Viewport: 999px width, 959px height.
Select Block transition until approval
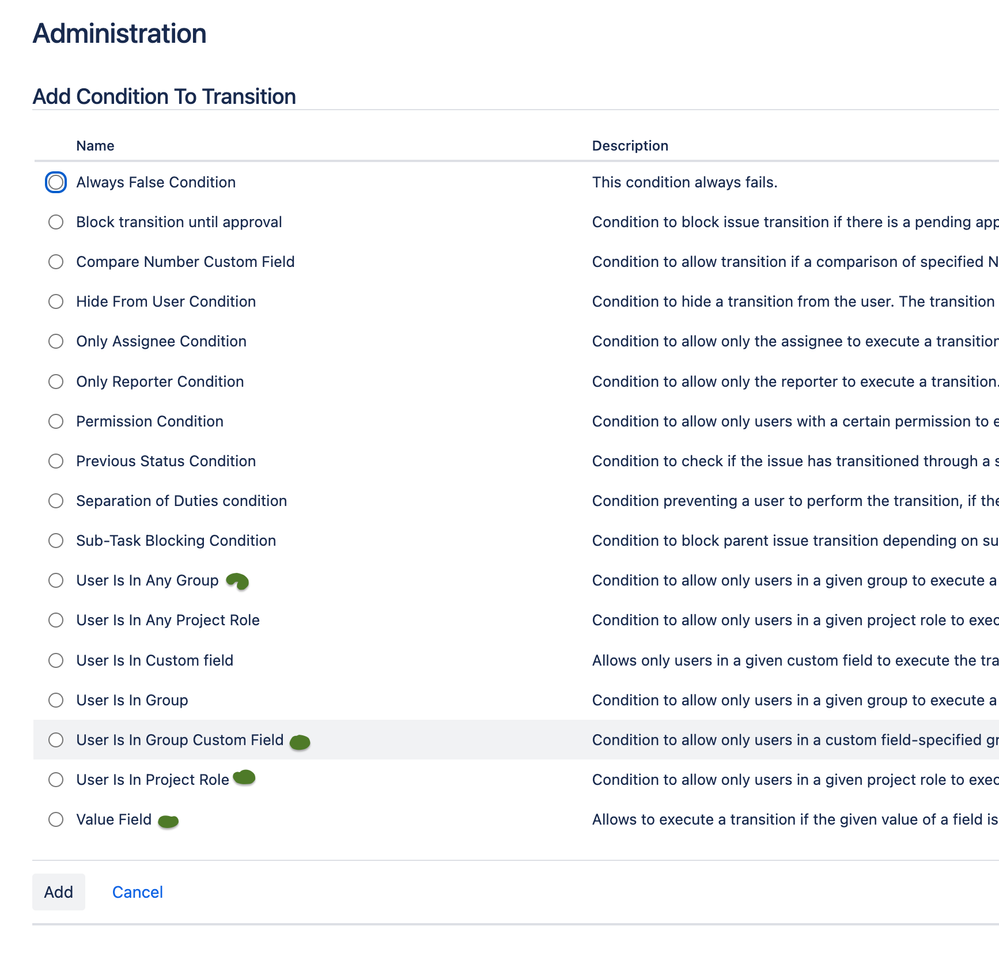coord(56,222)
